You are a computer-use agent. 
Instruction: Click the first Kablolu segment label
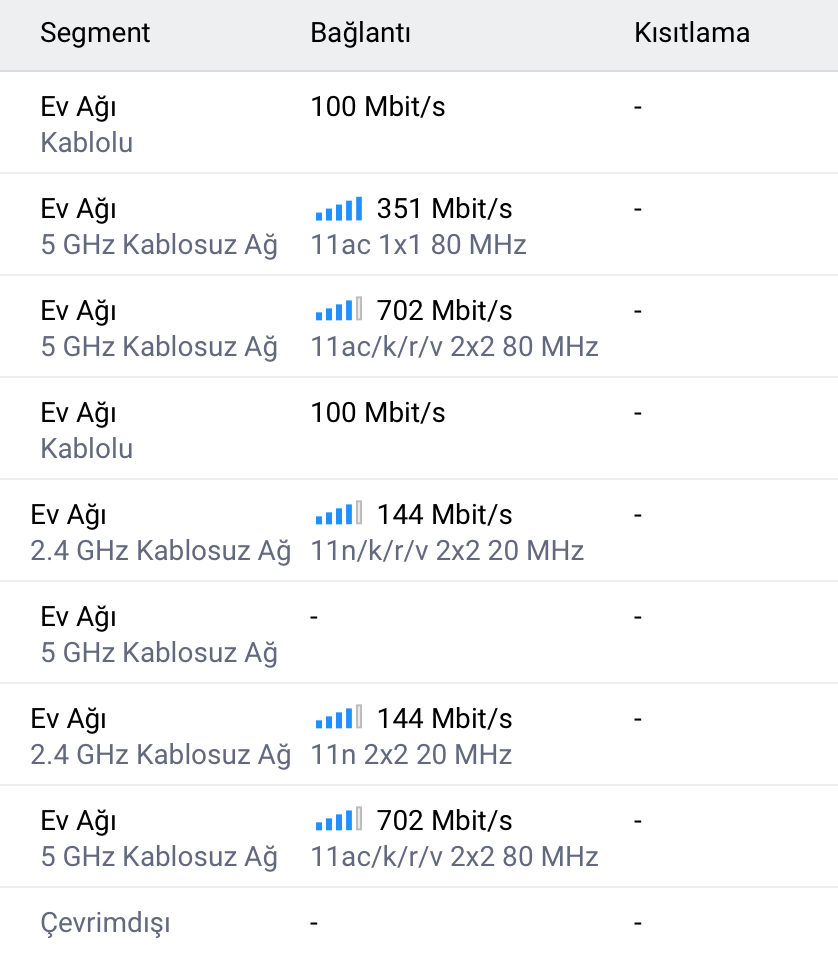[86, 142]
